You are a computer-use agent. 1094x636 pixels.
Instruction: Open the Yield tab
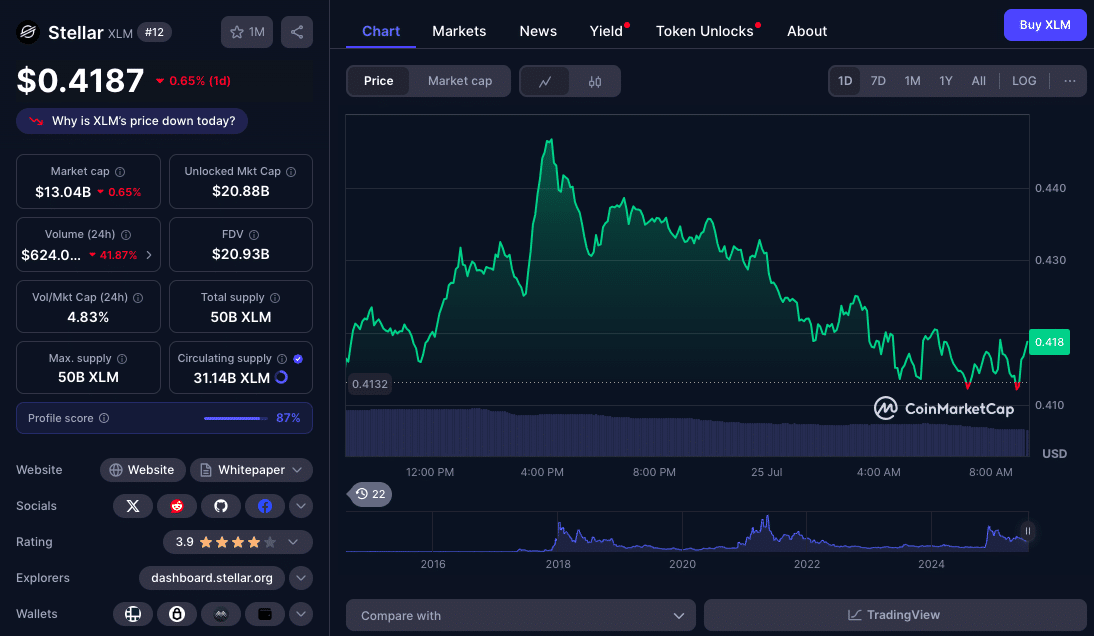[606, 31]
